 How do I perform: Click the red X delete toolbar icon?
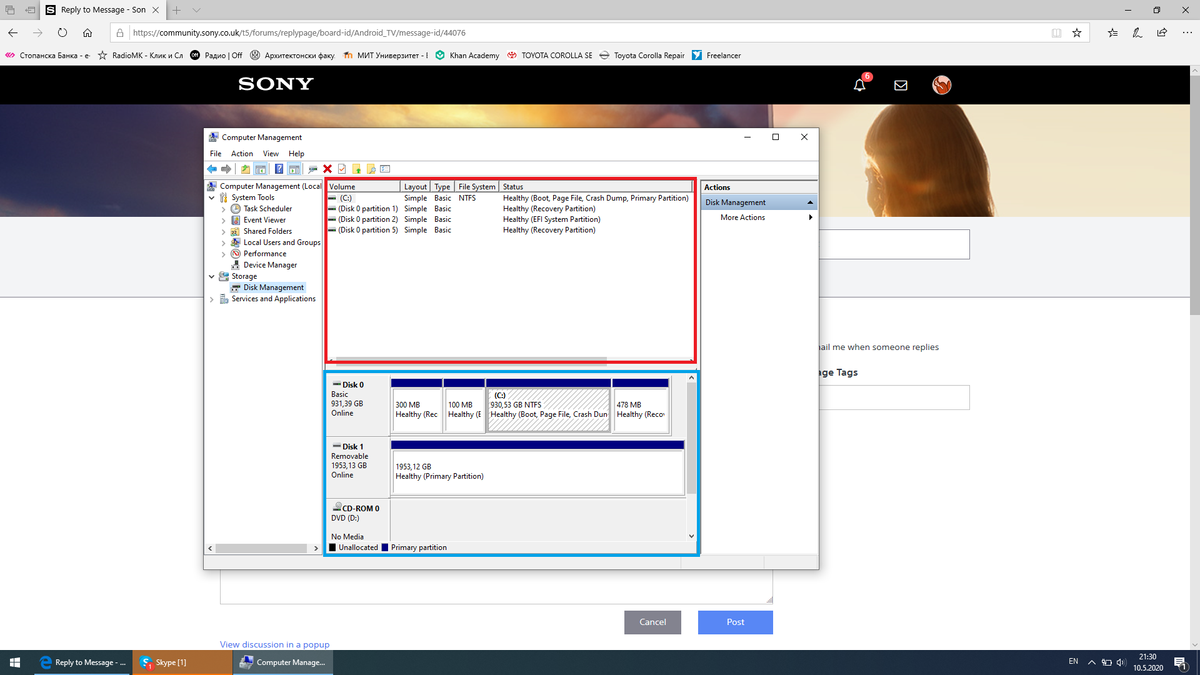tap(327, 169)
